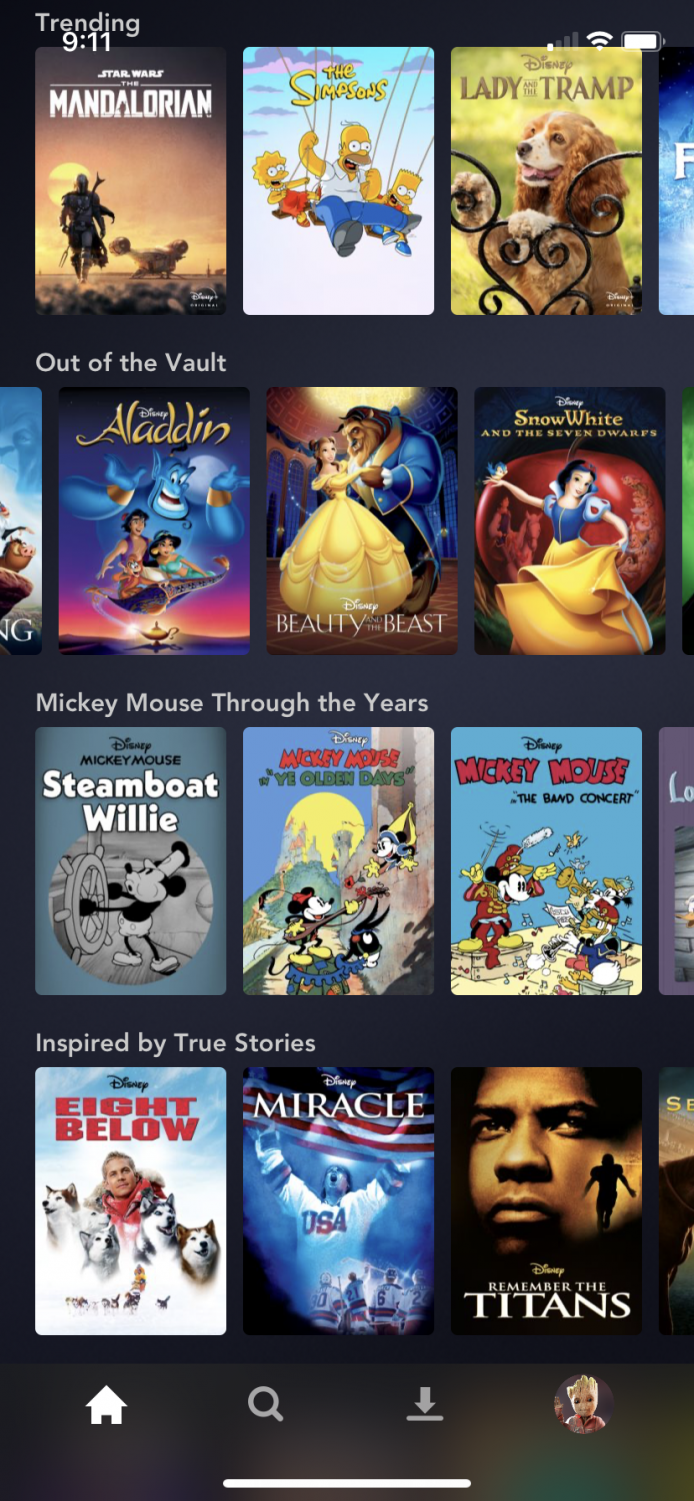Image resolution: width=694 pixels, height=1501 pixels.
Task: Tap the Home icon in bottom navigation
Action: point(106,1406)
